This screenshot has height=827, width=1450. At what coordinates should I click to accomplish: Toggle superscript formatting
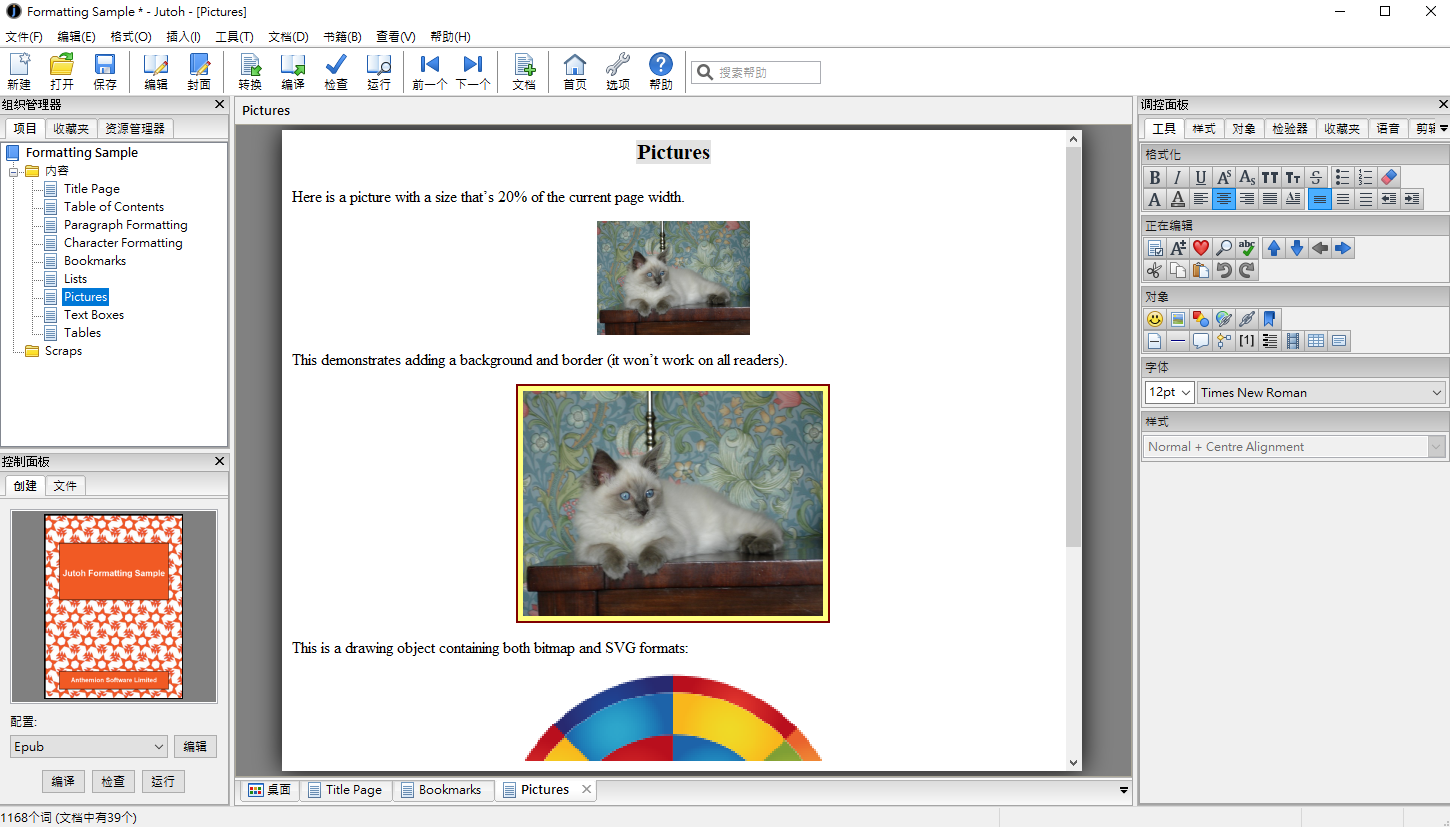click(x=1224, y=177)
